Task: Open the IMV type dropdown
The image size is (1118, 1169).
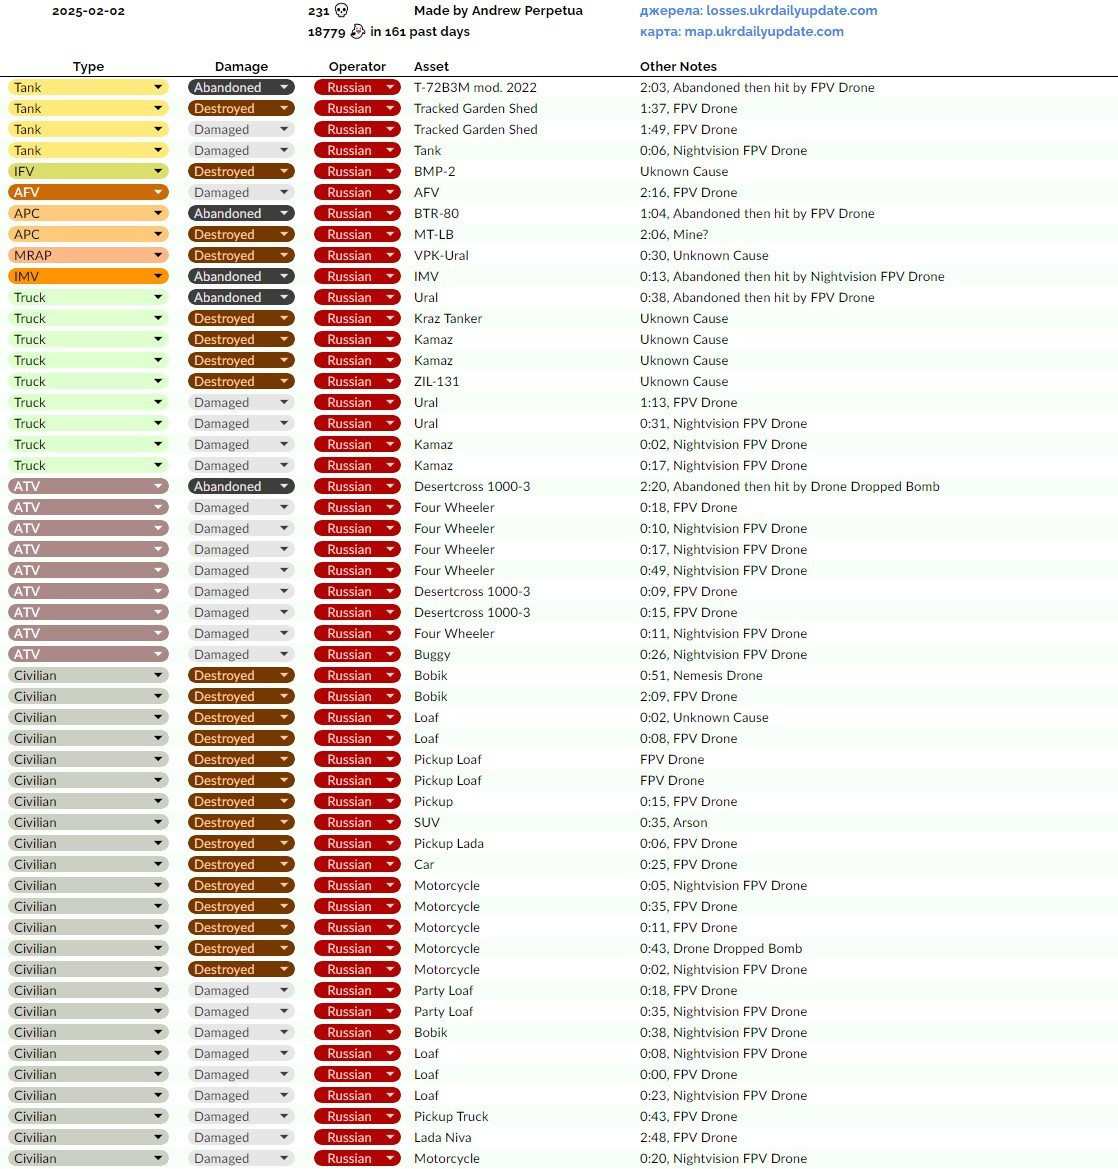Action: click(x=88, y=276)
